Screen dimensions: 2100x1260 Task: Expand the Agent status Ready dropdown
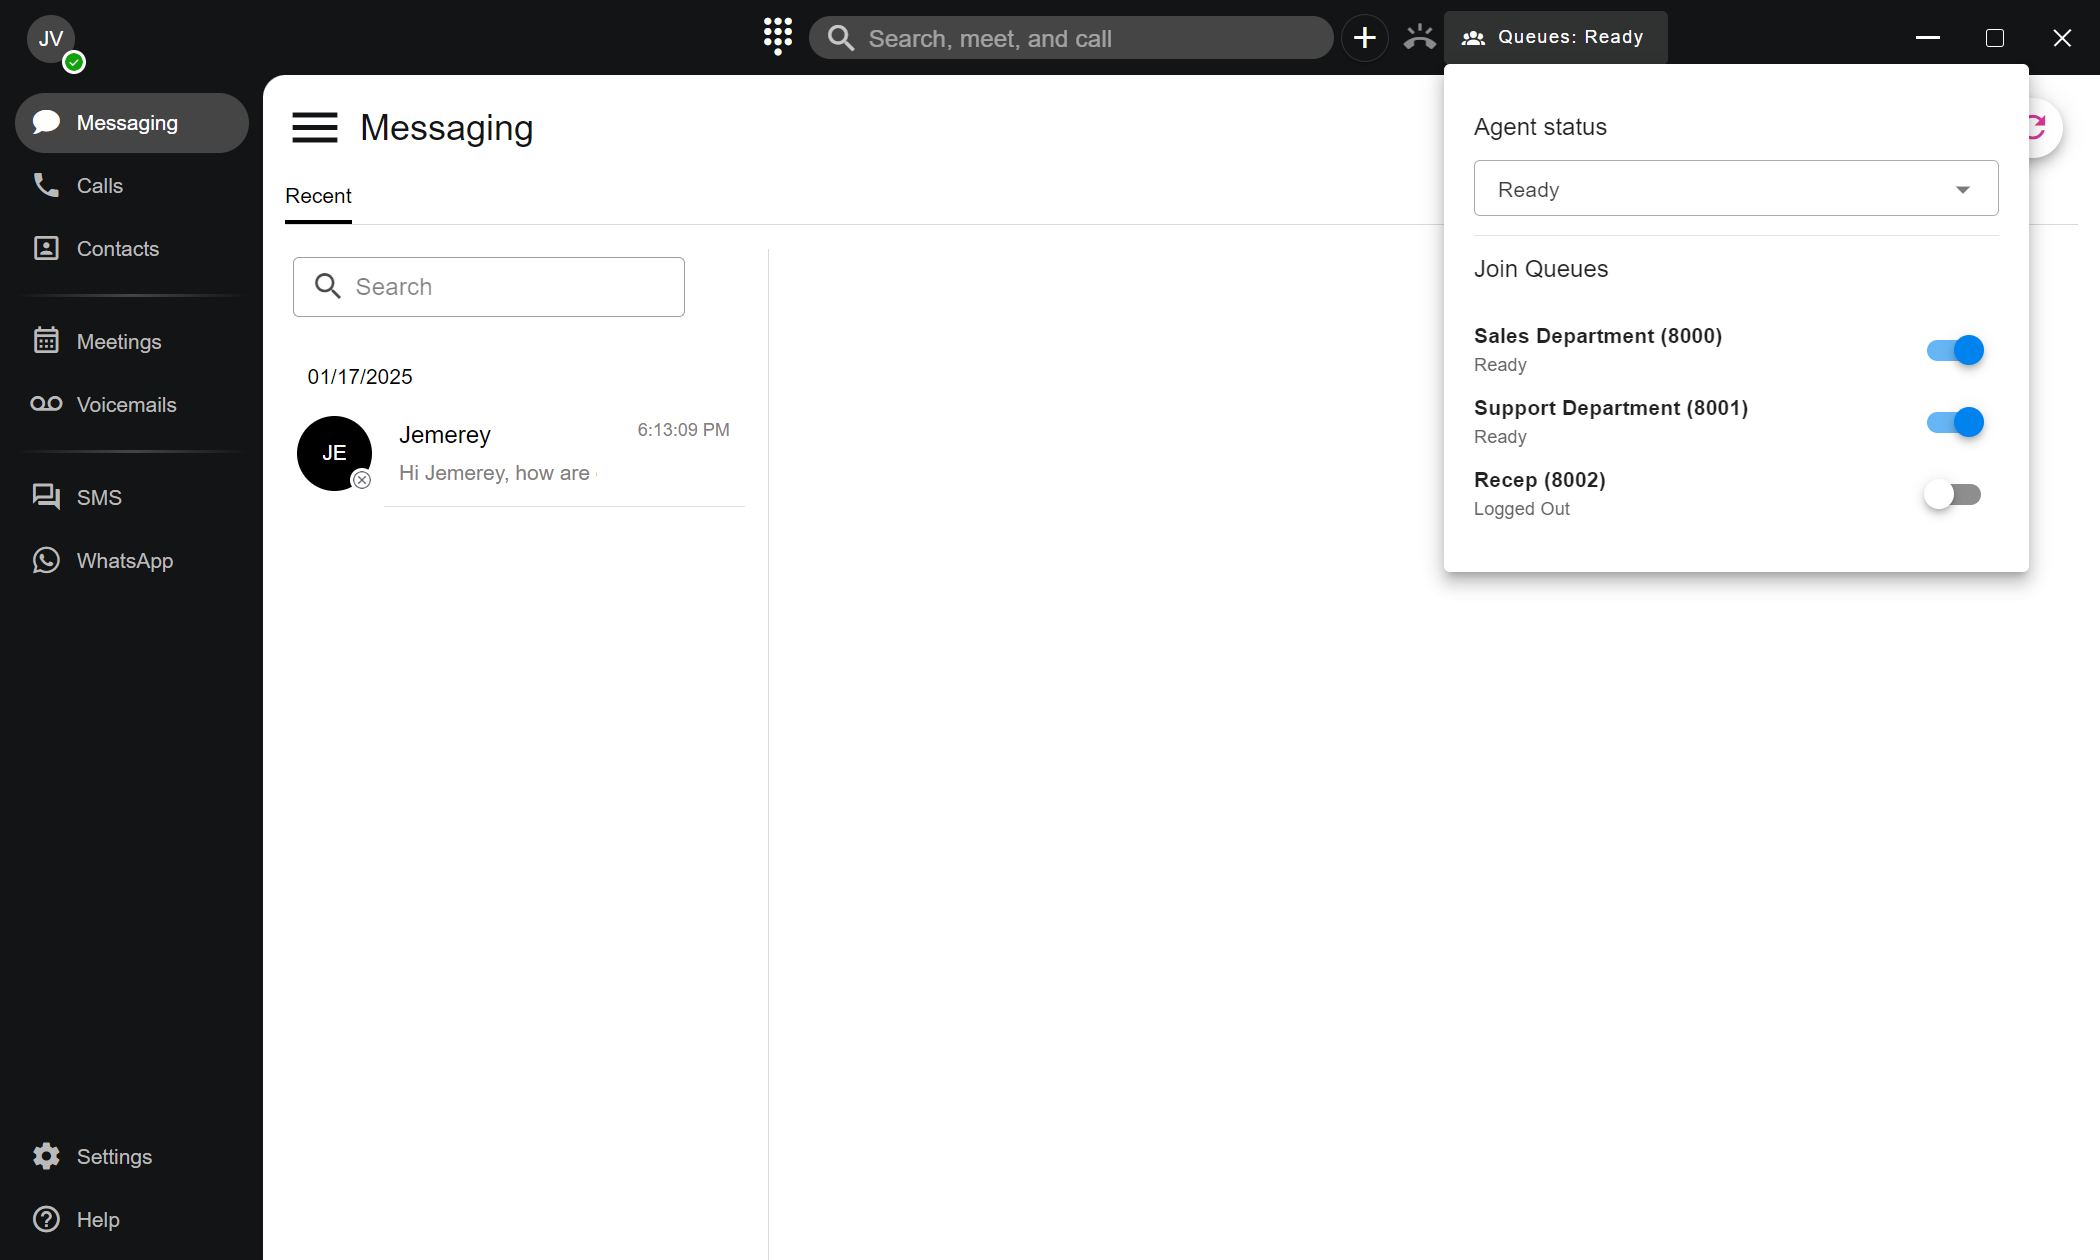(1735, 189)
